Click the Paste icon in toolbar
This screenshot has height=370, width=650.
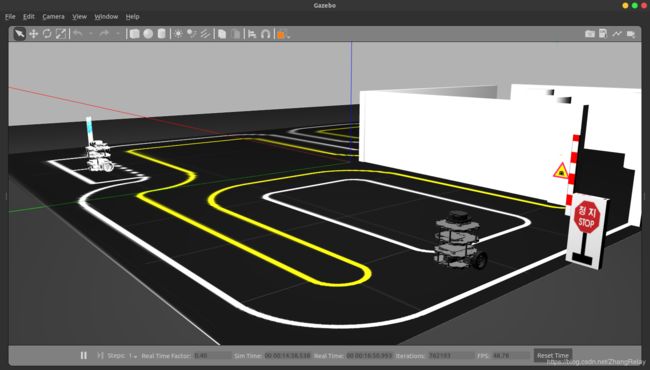[x=236, y=34]
